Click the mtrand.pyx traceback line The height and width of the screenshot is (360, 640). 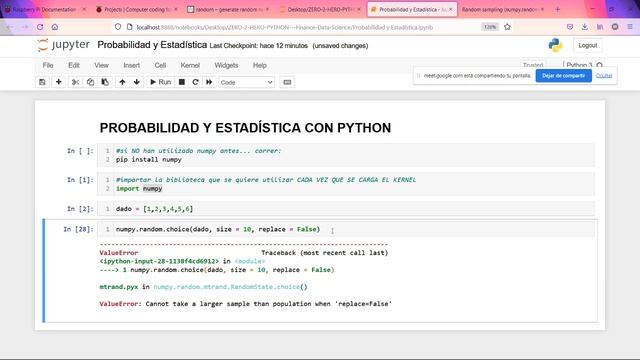click(203, 287)
